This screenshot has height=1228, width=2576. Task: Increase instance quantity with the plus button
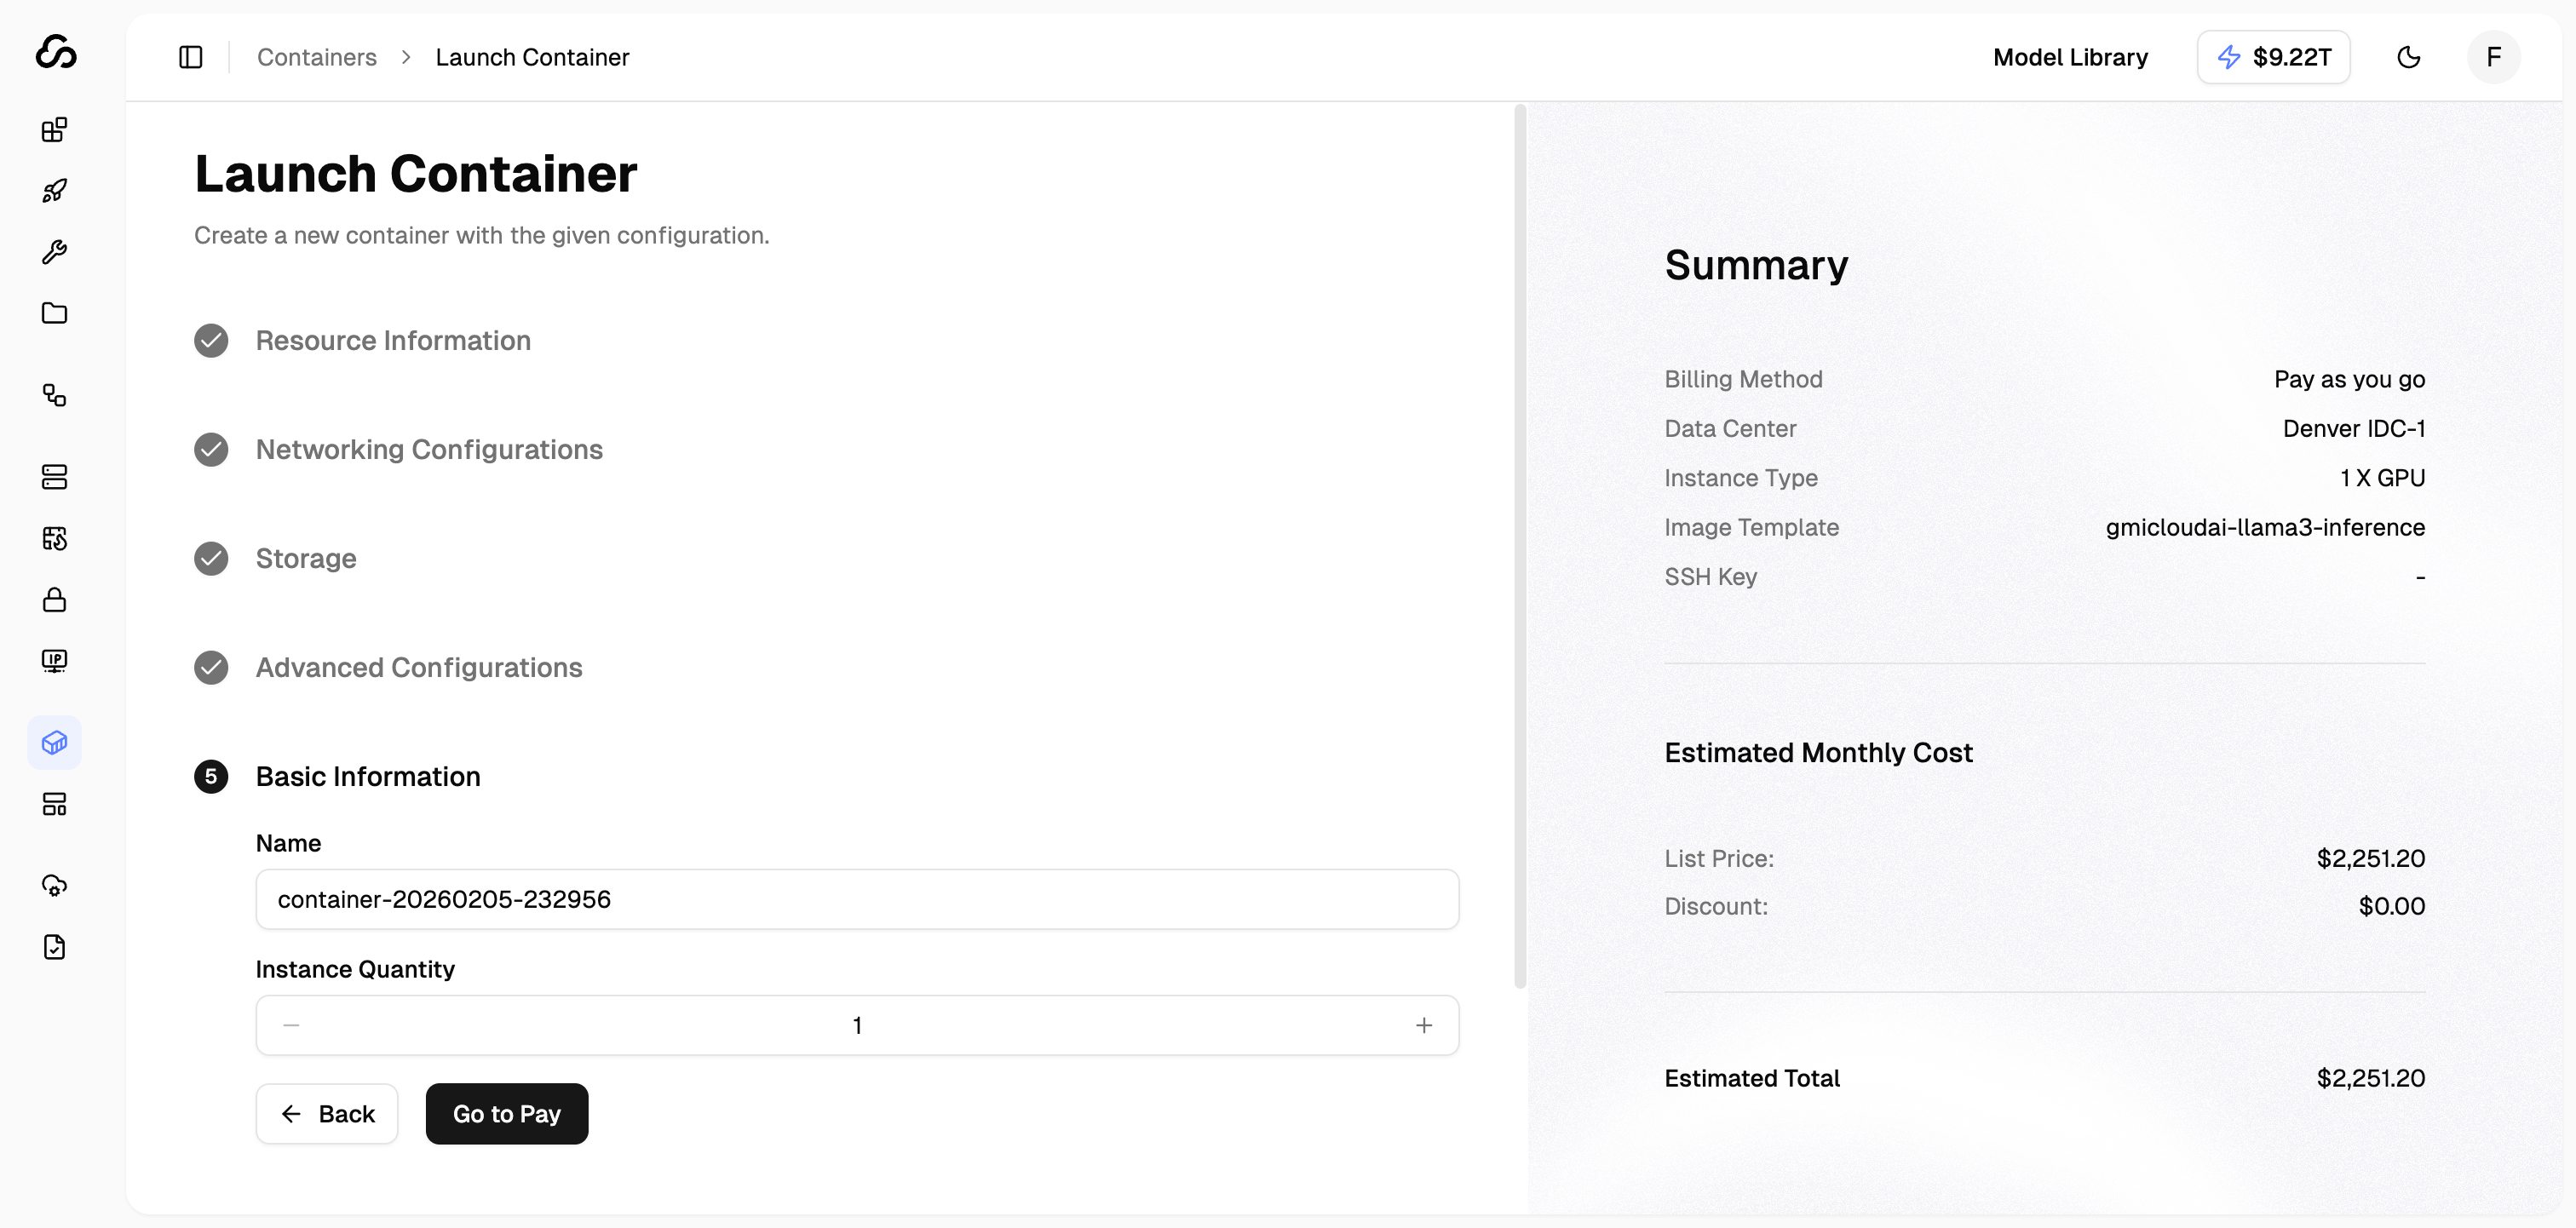1423,1026
